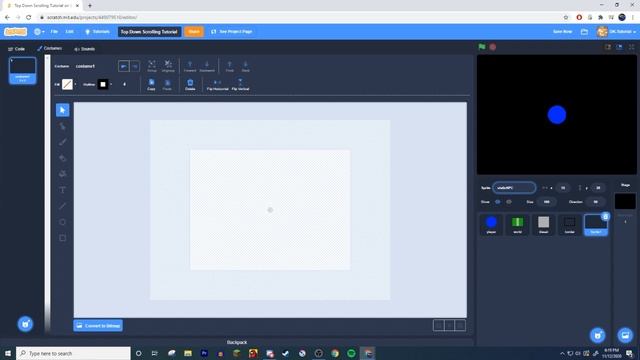Screen dimensions: 640x360
Task: Click the Redo arrow button
Action: [x=135, y=66]
